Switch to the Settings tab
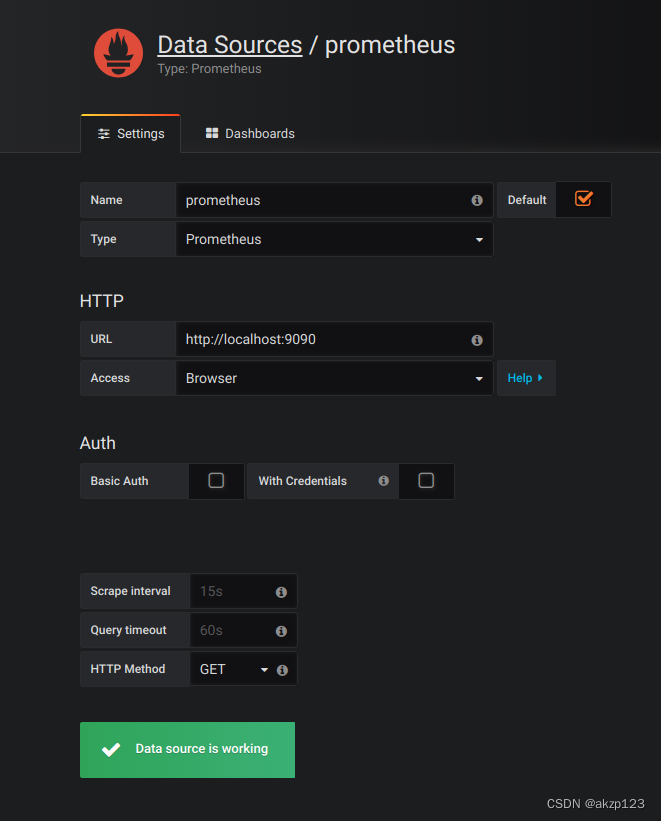 (x=130, y=133)
